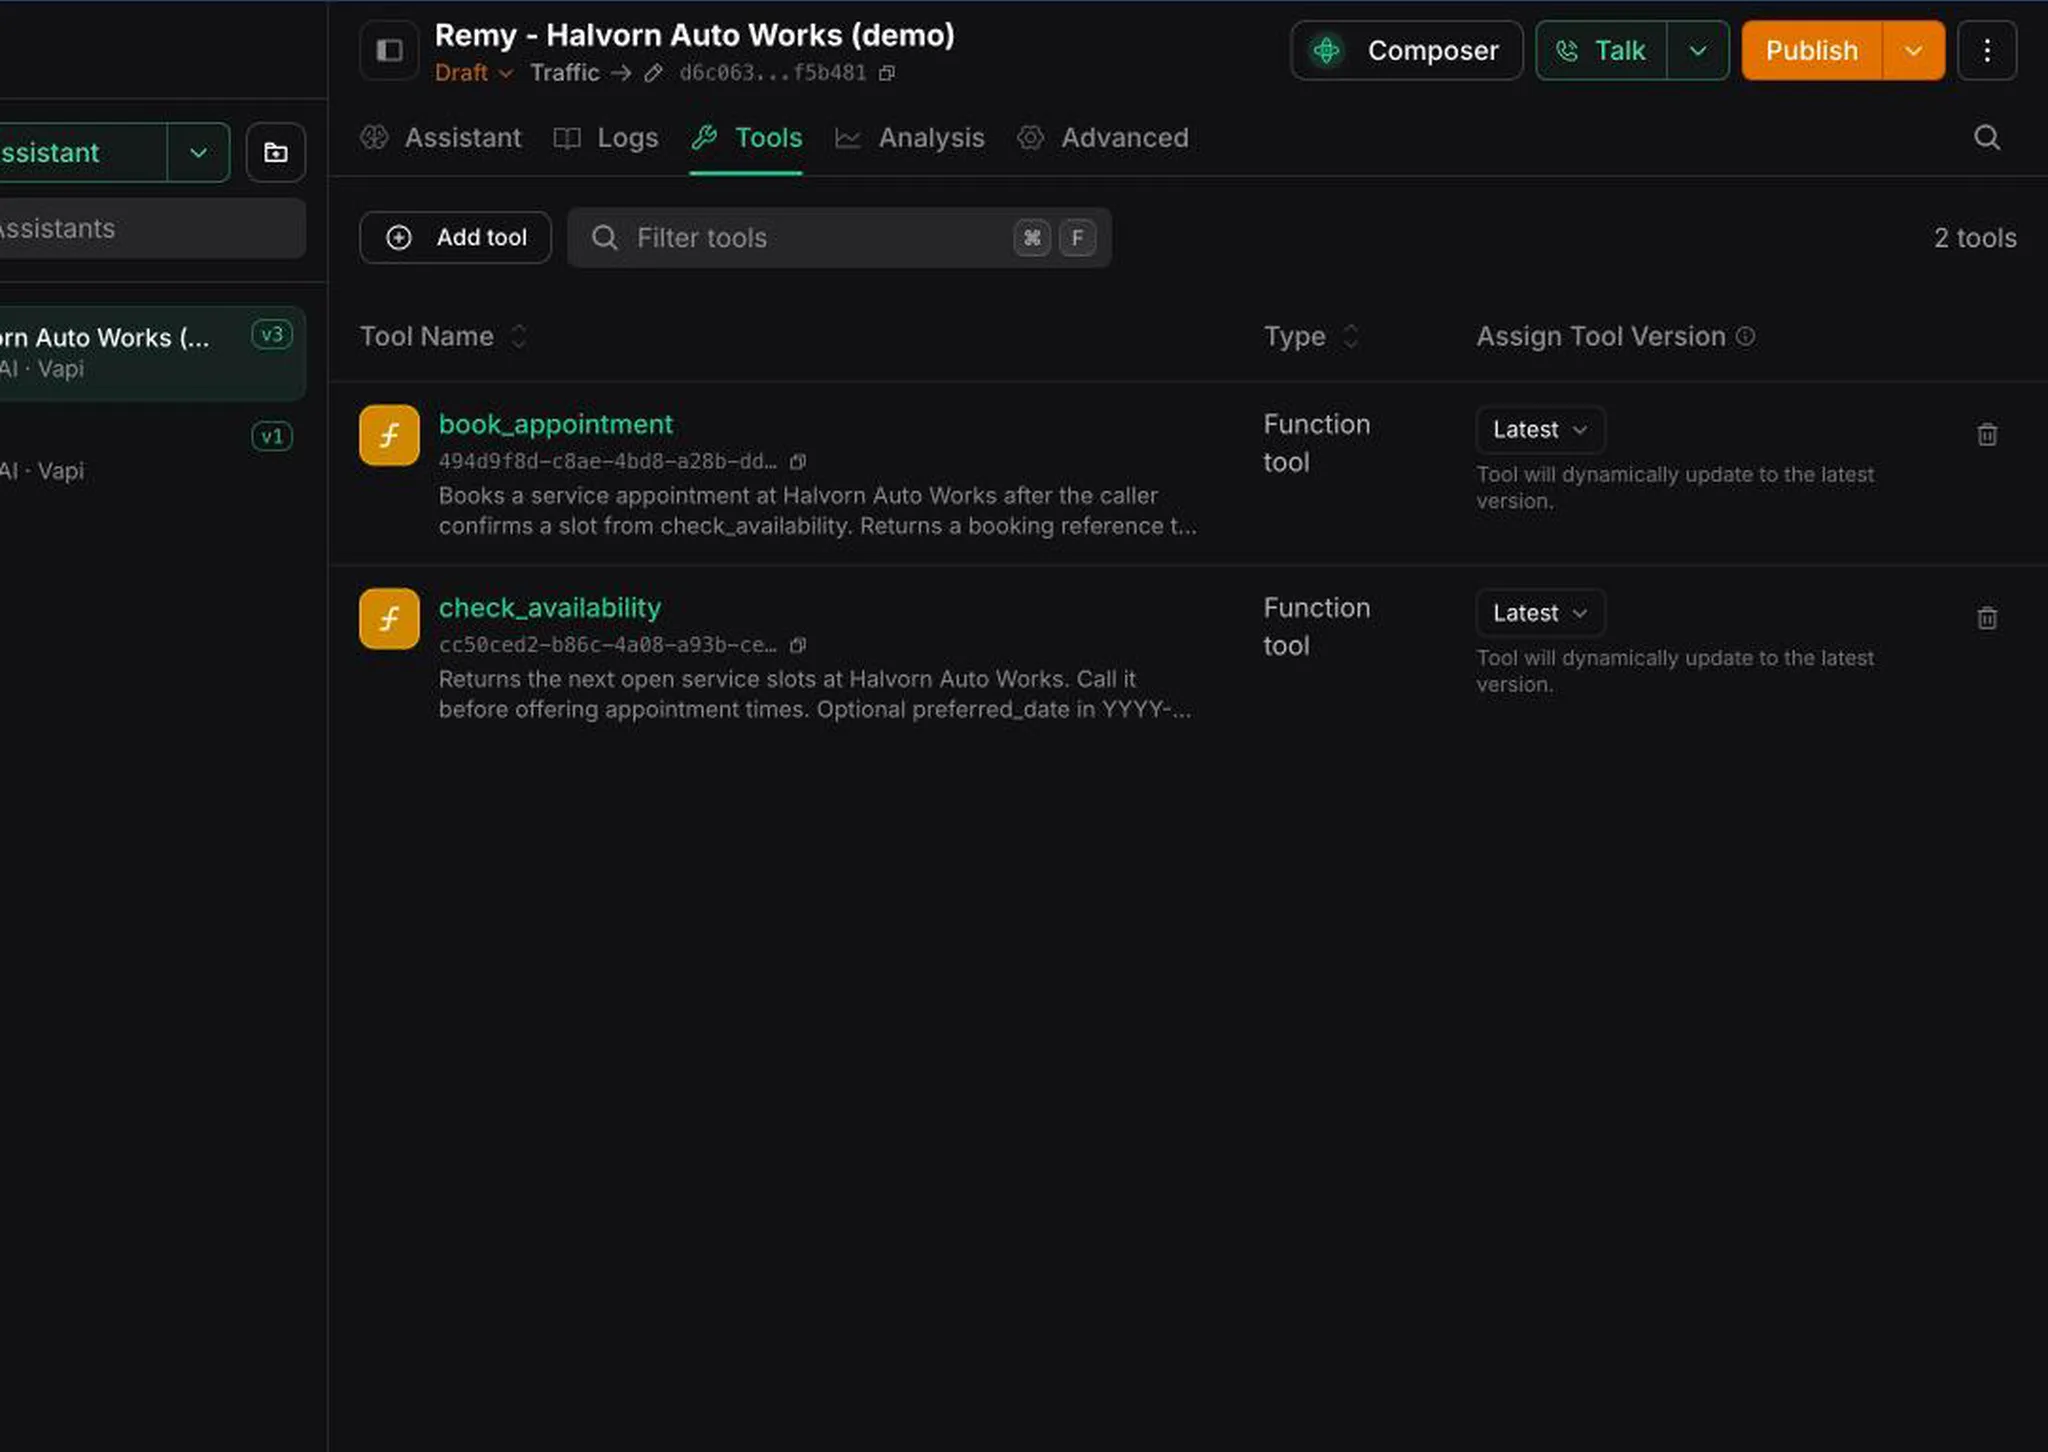Click the search magnifier icon
Viewport: 2048px width, 1452px height.
(x=1986, y=137)
